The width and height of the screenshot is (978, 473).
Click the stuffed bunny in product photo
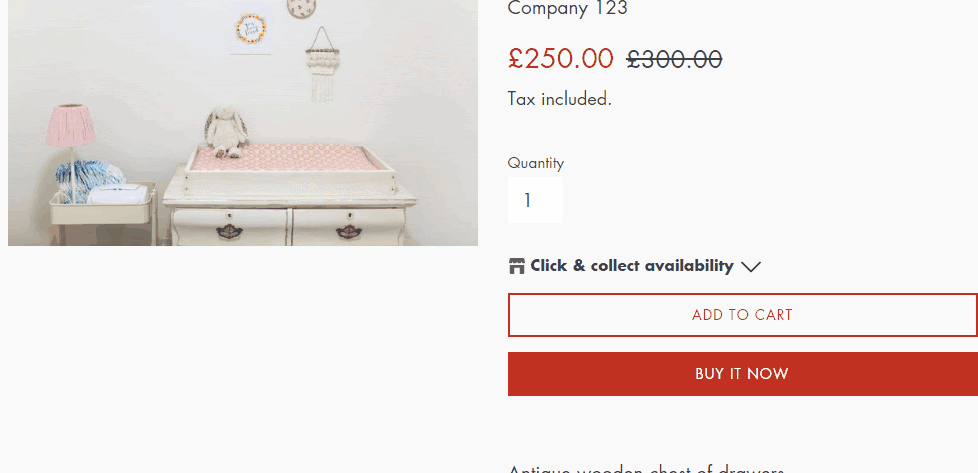coord(225,132)
